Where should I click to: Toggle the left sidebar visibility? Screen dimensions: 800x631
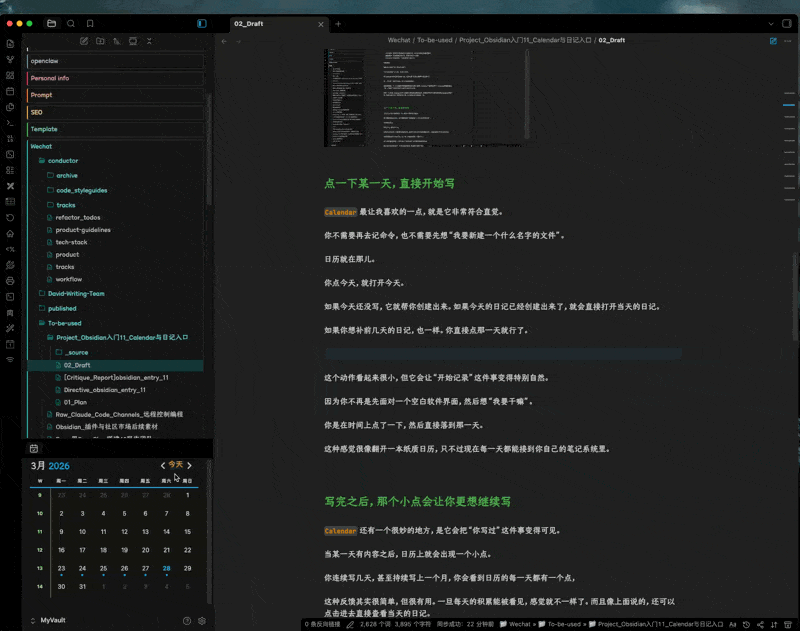200,24
